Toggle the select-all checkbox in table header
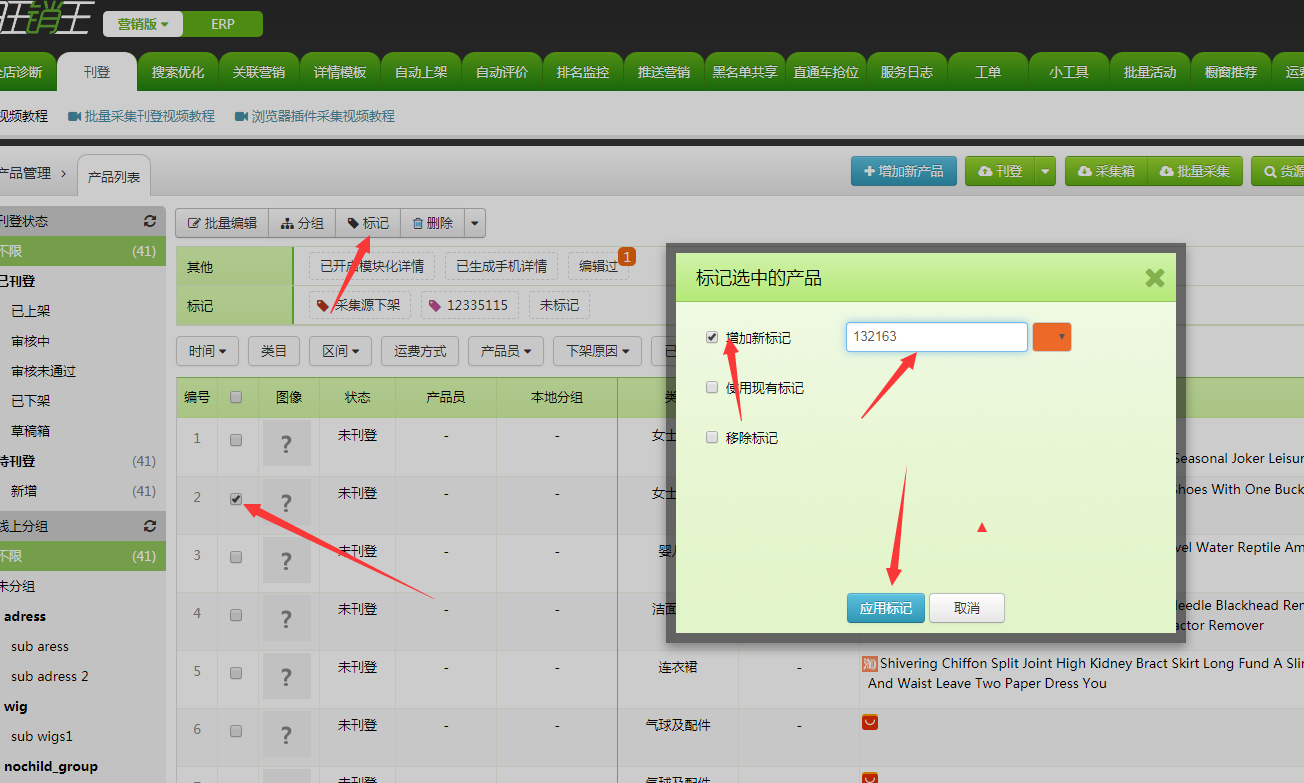The image size is (1304, 783). click(x=236, y=397)
